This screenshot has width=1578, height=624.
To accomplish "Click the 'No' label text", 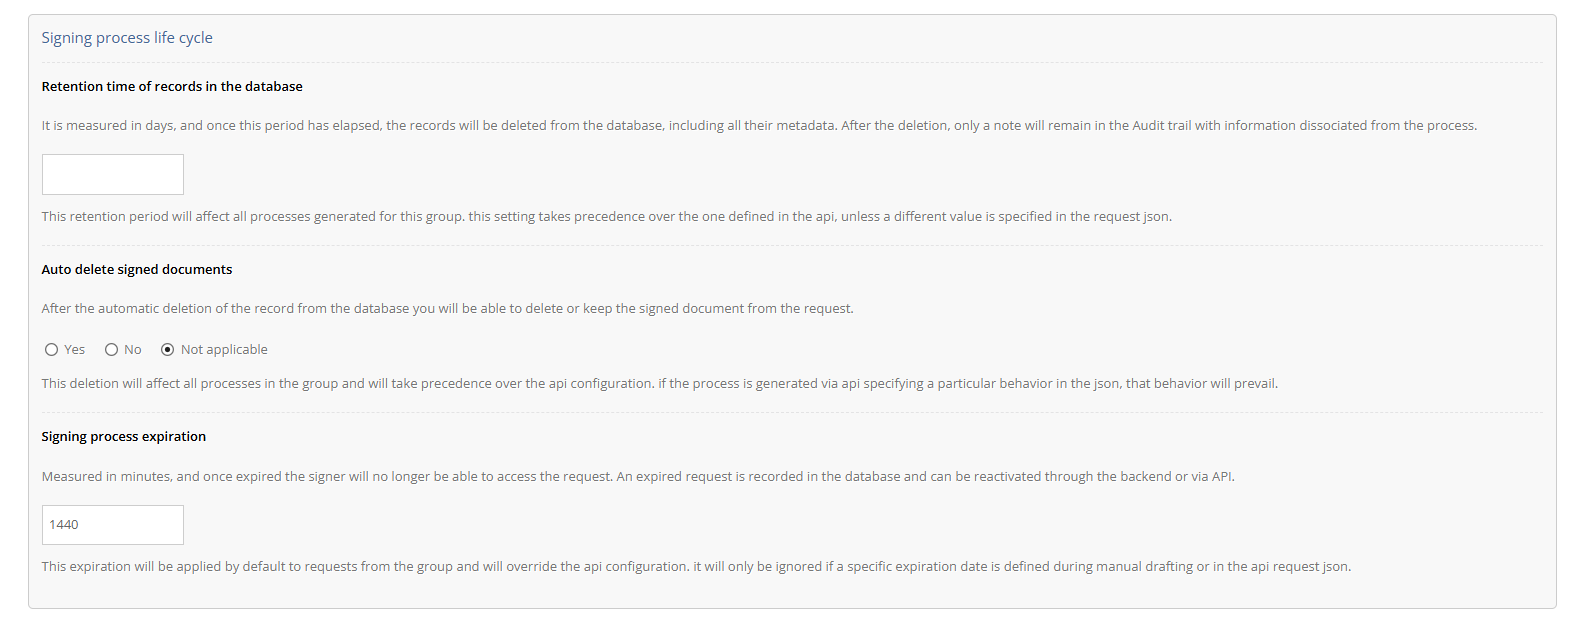I will [133, 350].
